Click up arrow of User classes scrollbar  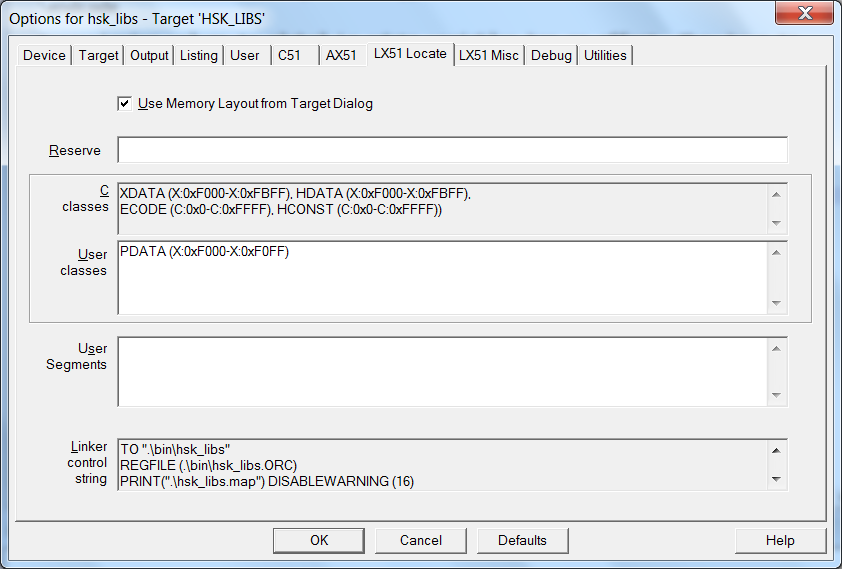tap(776, 252)
